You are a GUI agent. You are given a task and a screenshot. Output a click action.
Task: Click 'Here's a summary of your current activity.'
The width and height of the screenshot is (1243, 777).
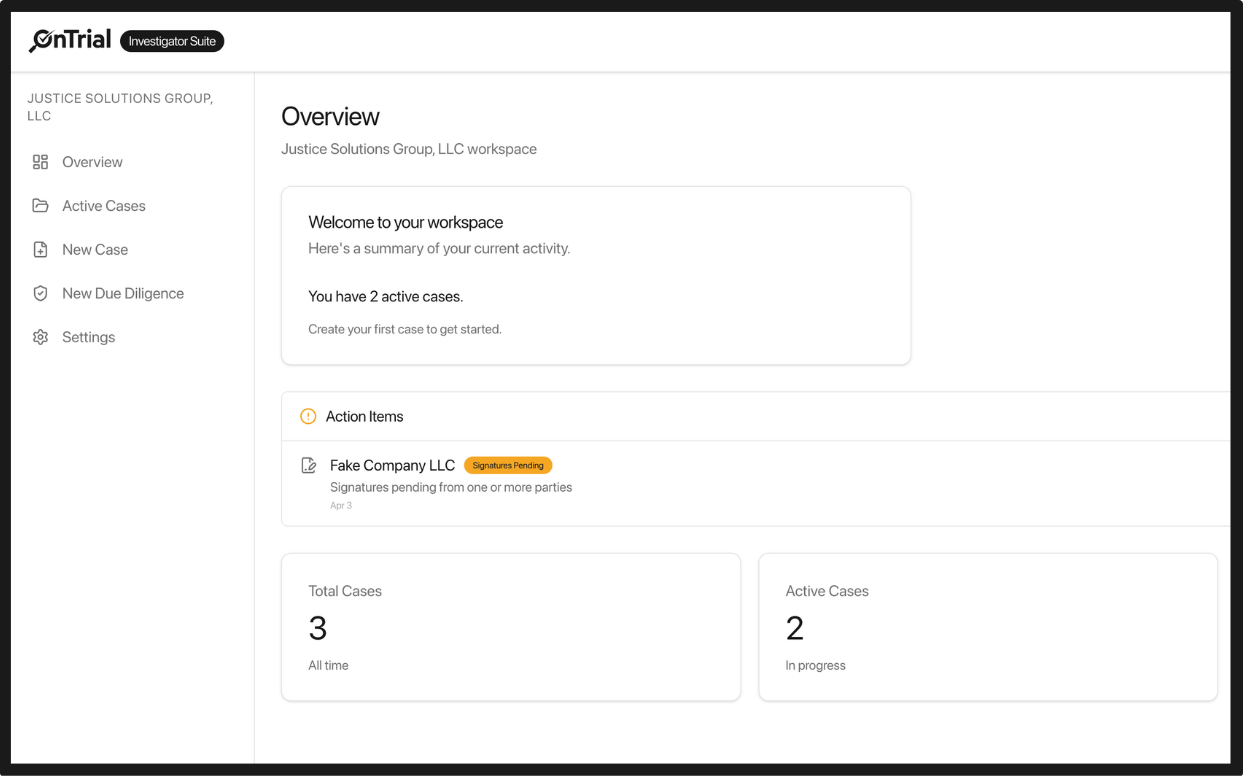coord(439,248)
